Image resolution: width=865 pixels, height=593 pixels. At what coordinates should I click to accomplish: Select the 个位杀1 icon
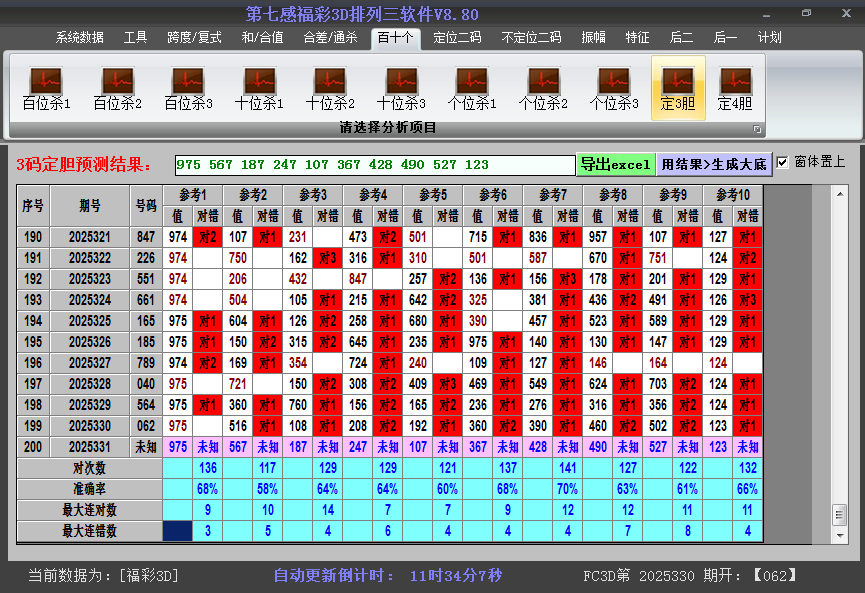(472, 80)
